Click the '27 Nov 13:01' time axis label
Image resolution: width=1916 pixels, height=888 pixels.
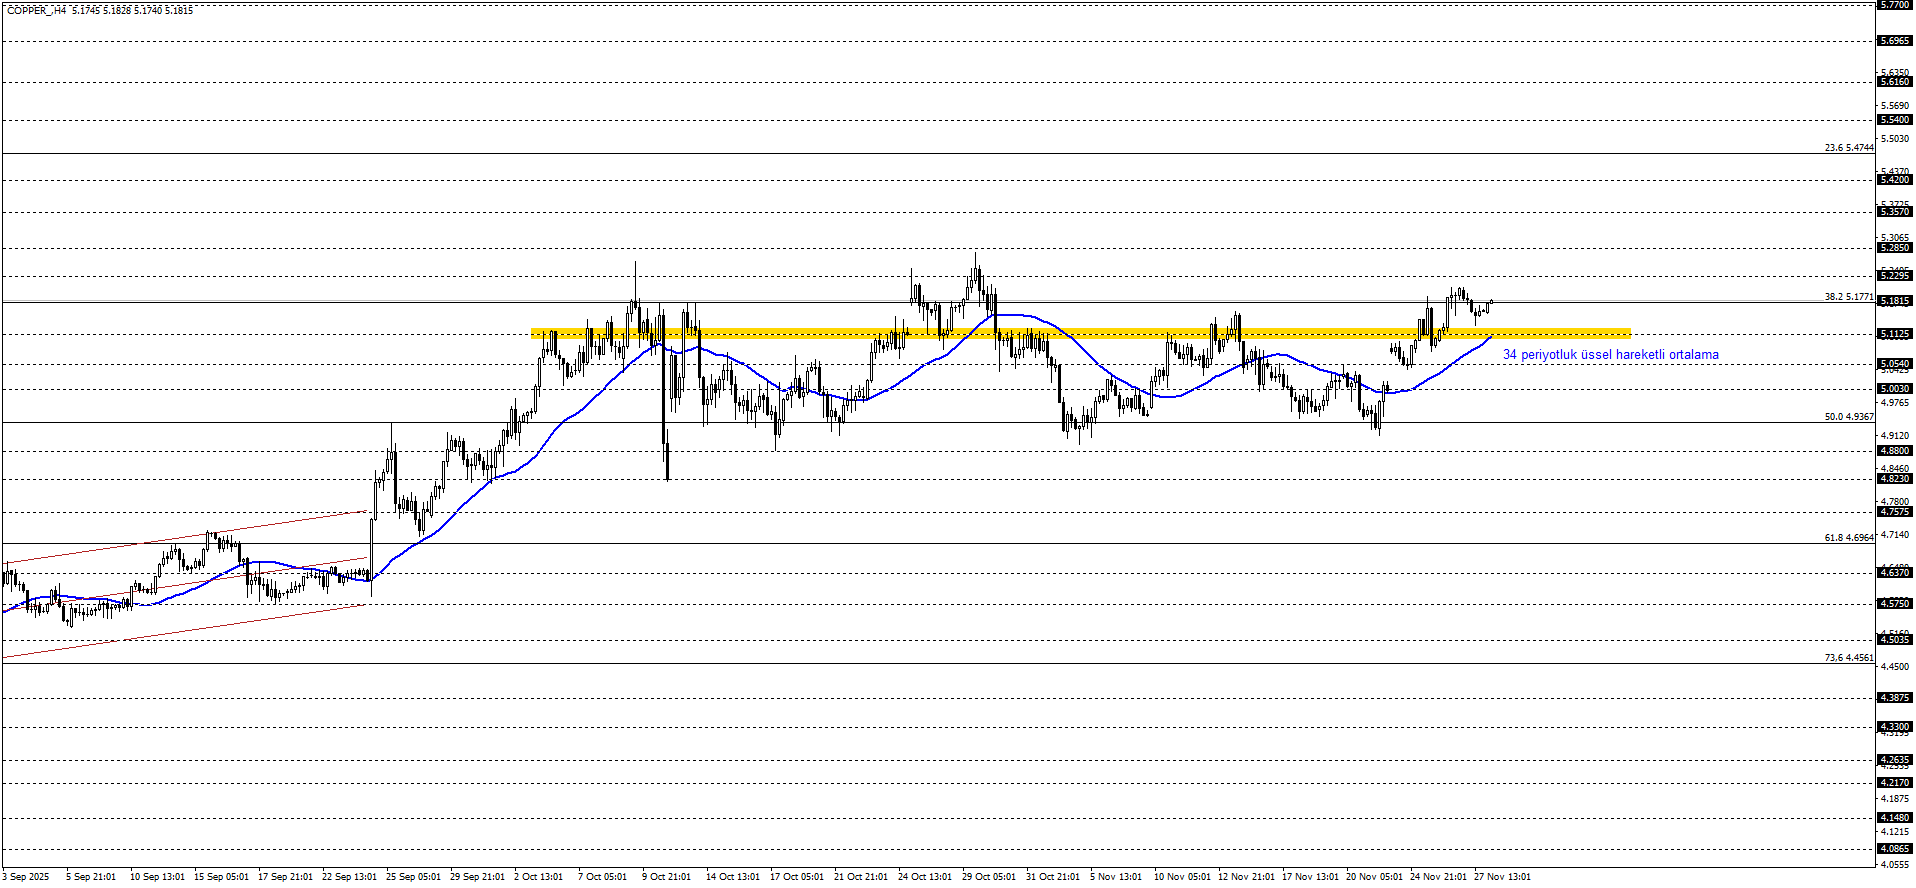[1502, 877]
